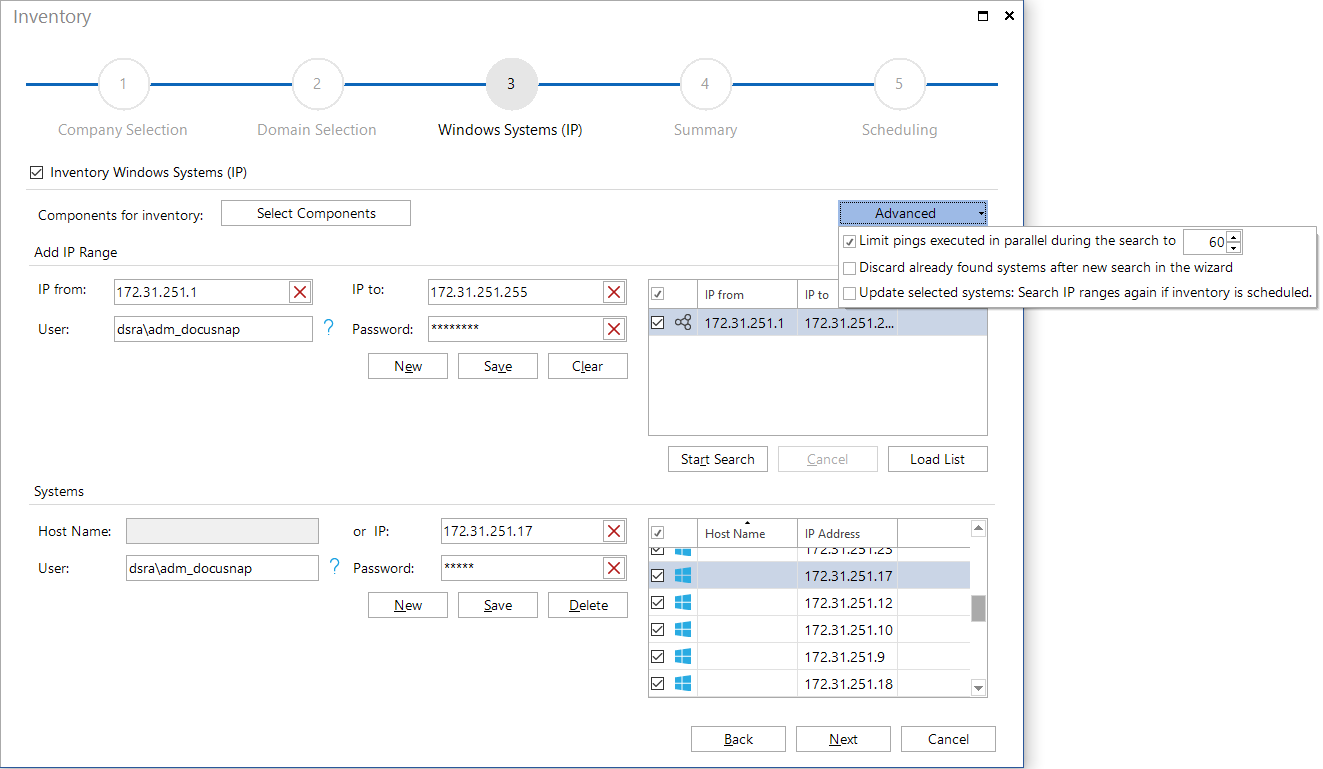Cancel the Inventory wizard
The width and height of the screenshot is (1323, 769).
tap(948, 739)
